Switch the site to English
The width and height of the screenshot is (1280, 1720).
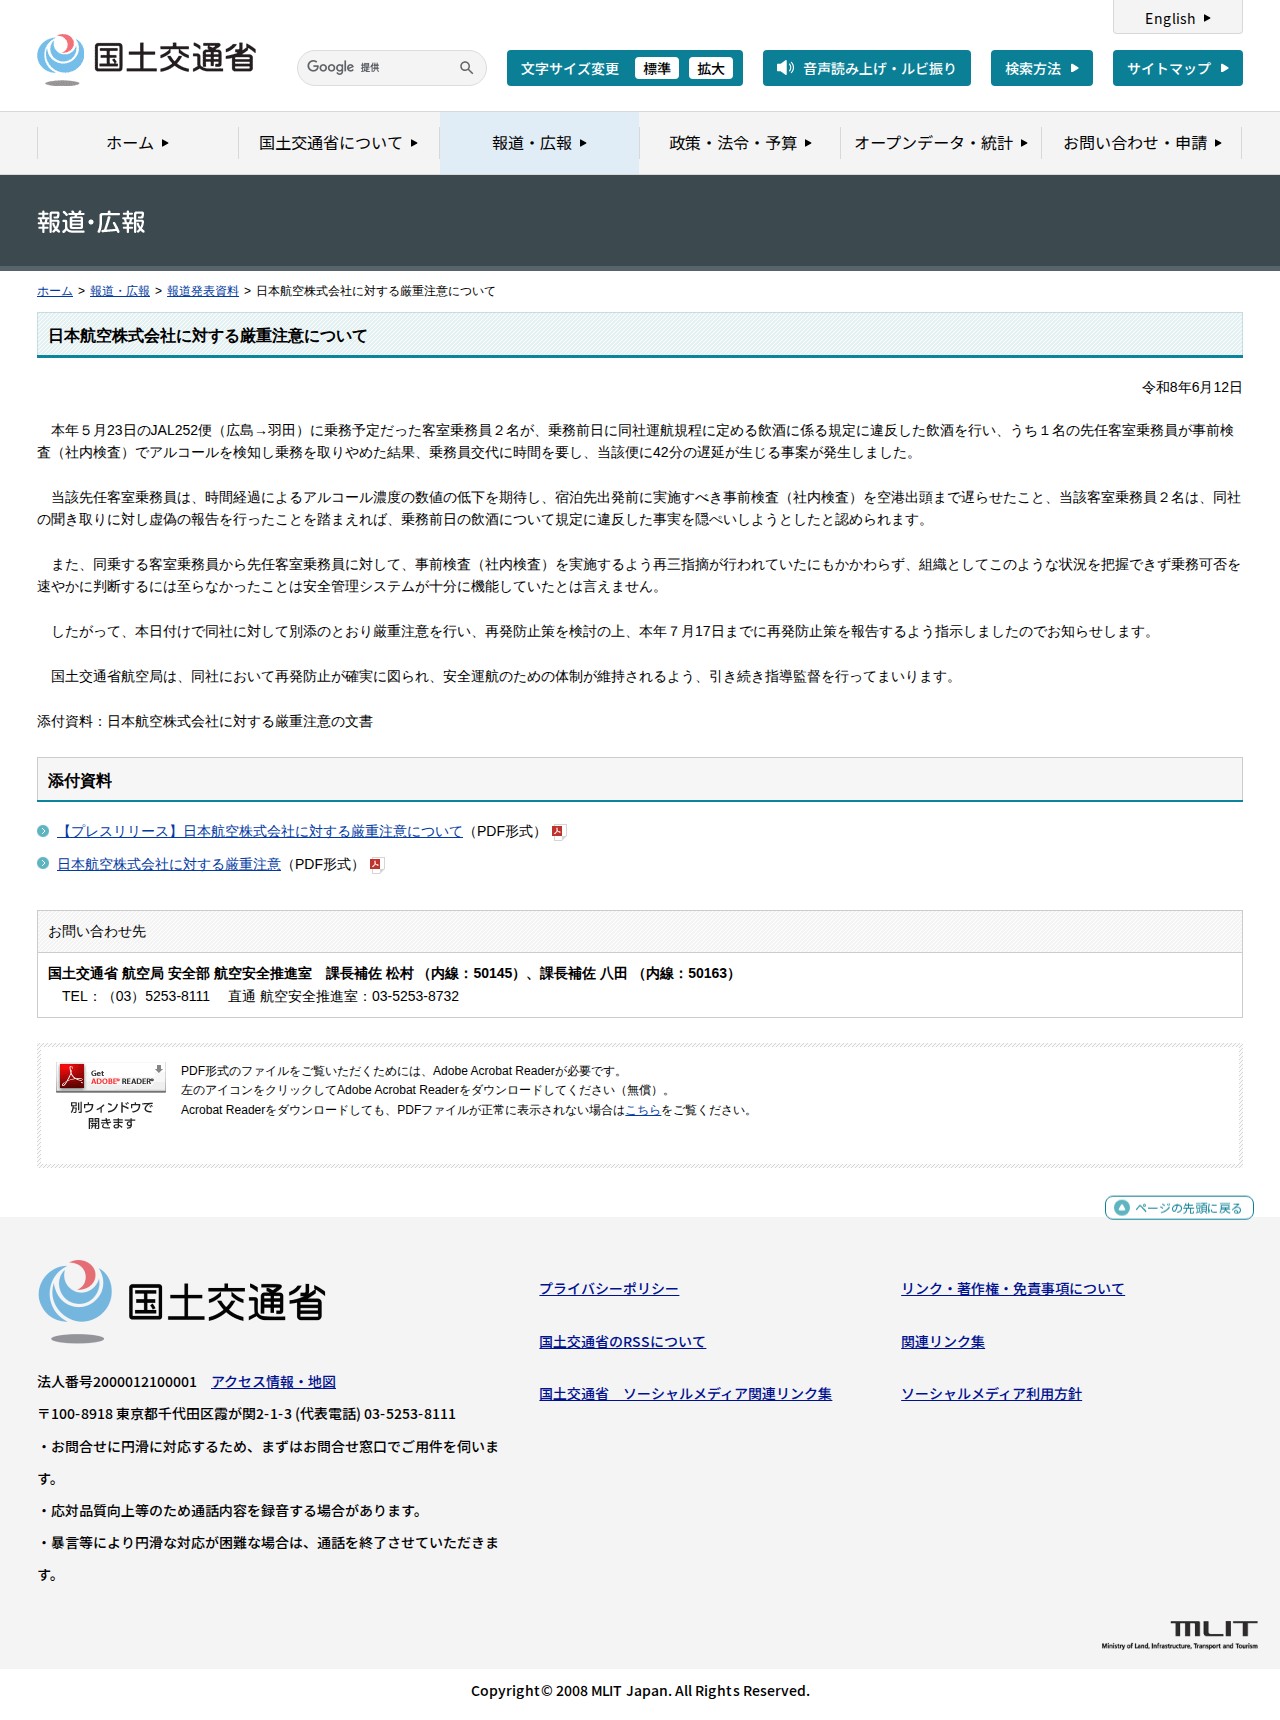coord(1178,18)
